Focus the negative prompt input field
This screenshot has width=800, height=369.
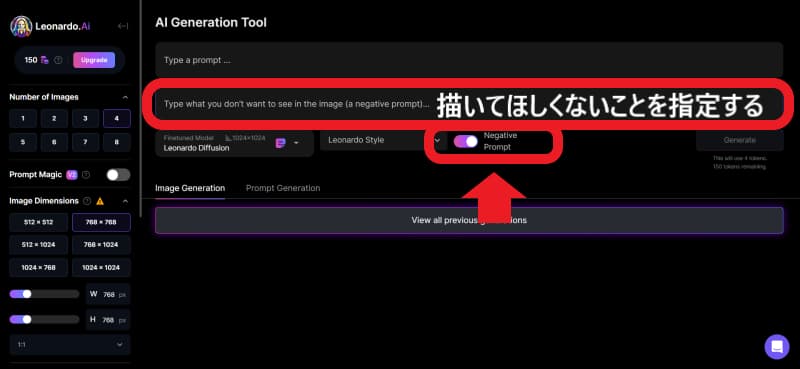coord(469,104)
